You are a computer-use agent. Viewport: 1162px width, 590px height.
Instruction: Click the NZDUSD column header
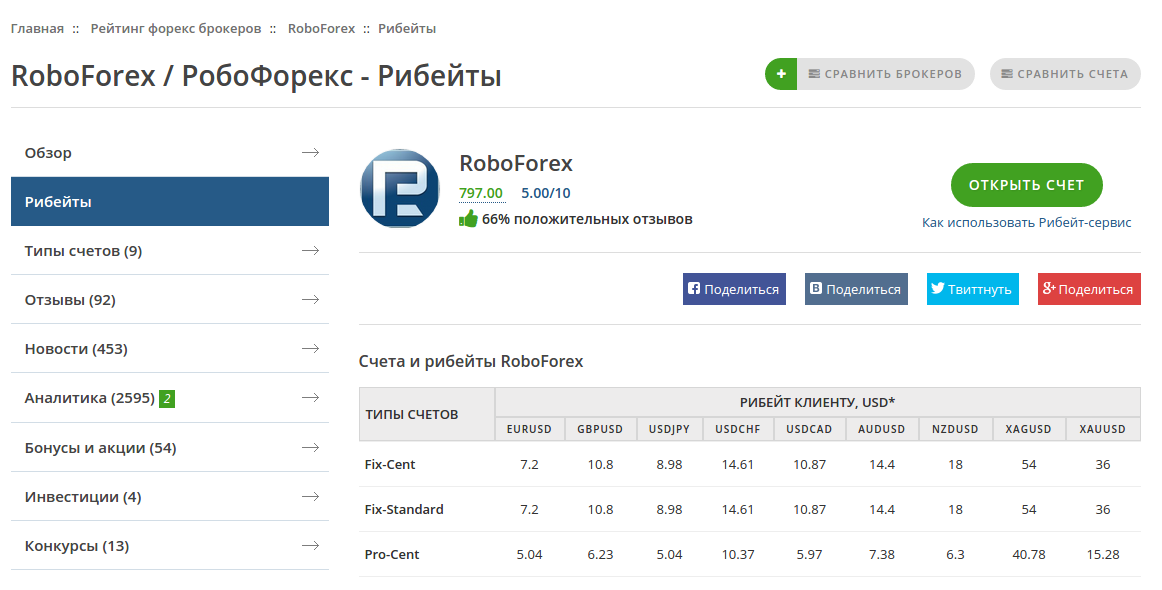pyautogui.click(x=955, y=429)
